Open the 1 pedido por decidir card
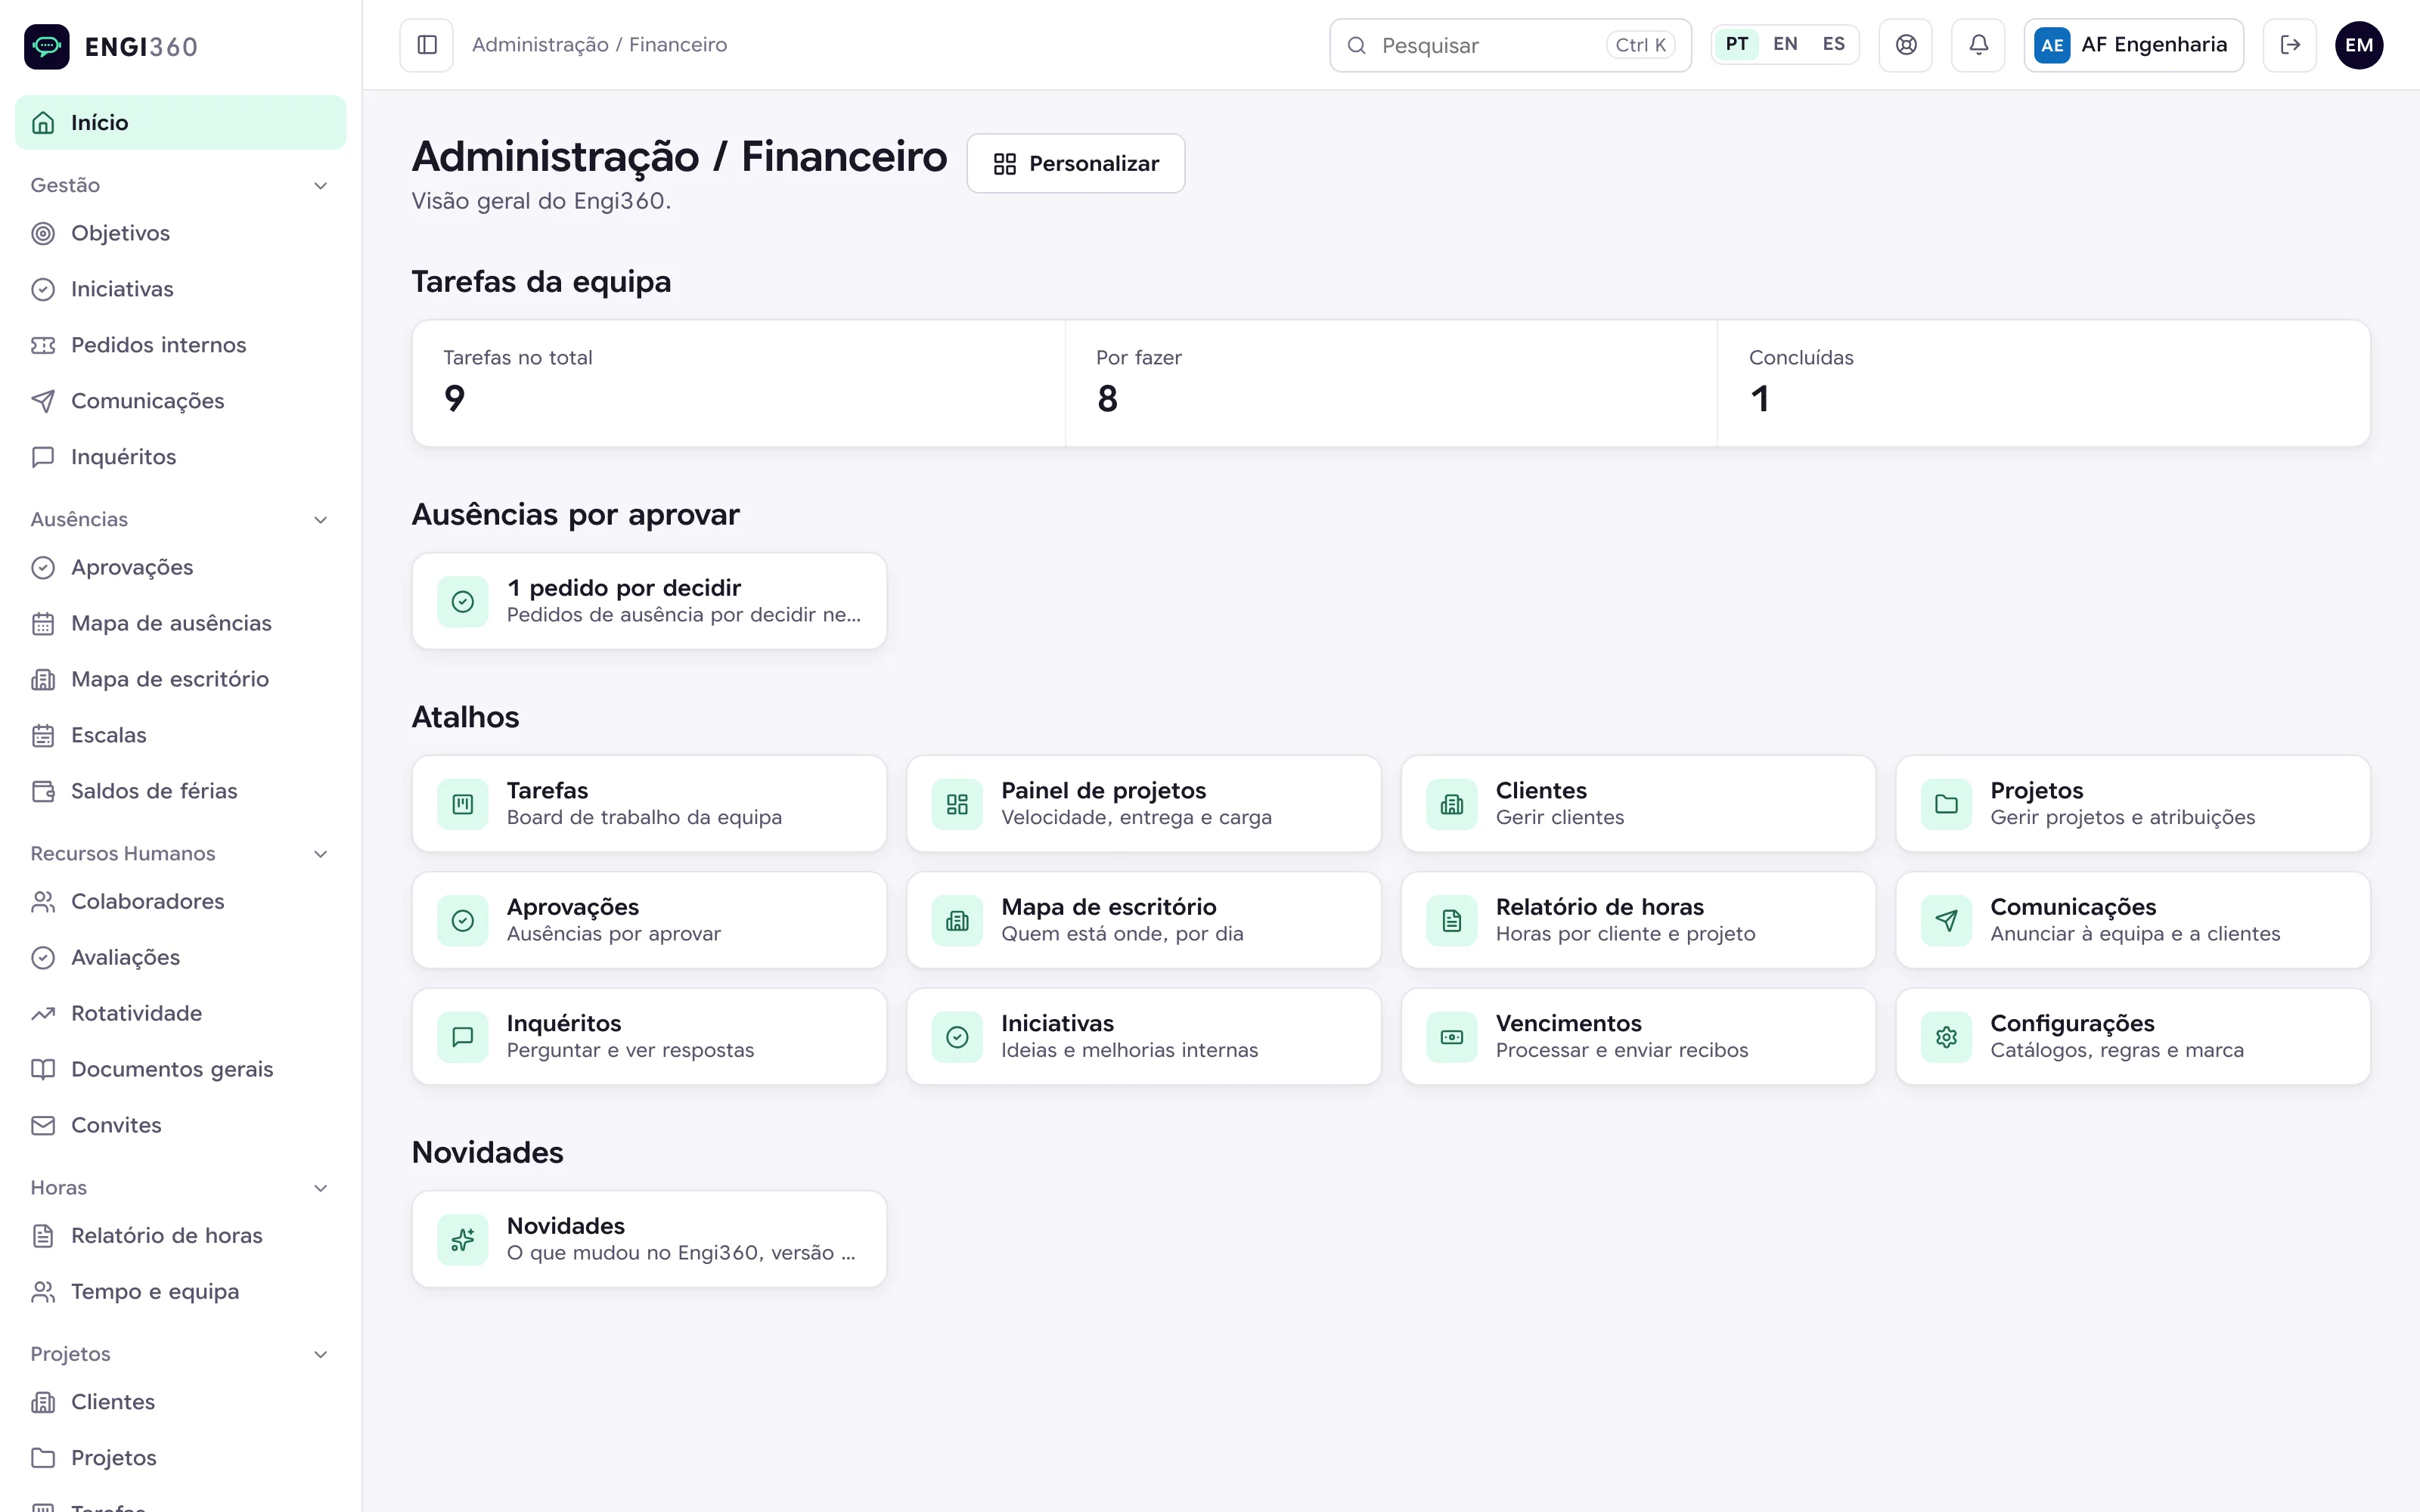The width and height of the screenshot is (2420, 1512). [649, 601]
